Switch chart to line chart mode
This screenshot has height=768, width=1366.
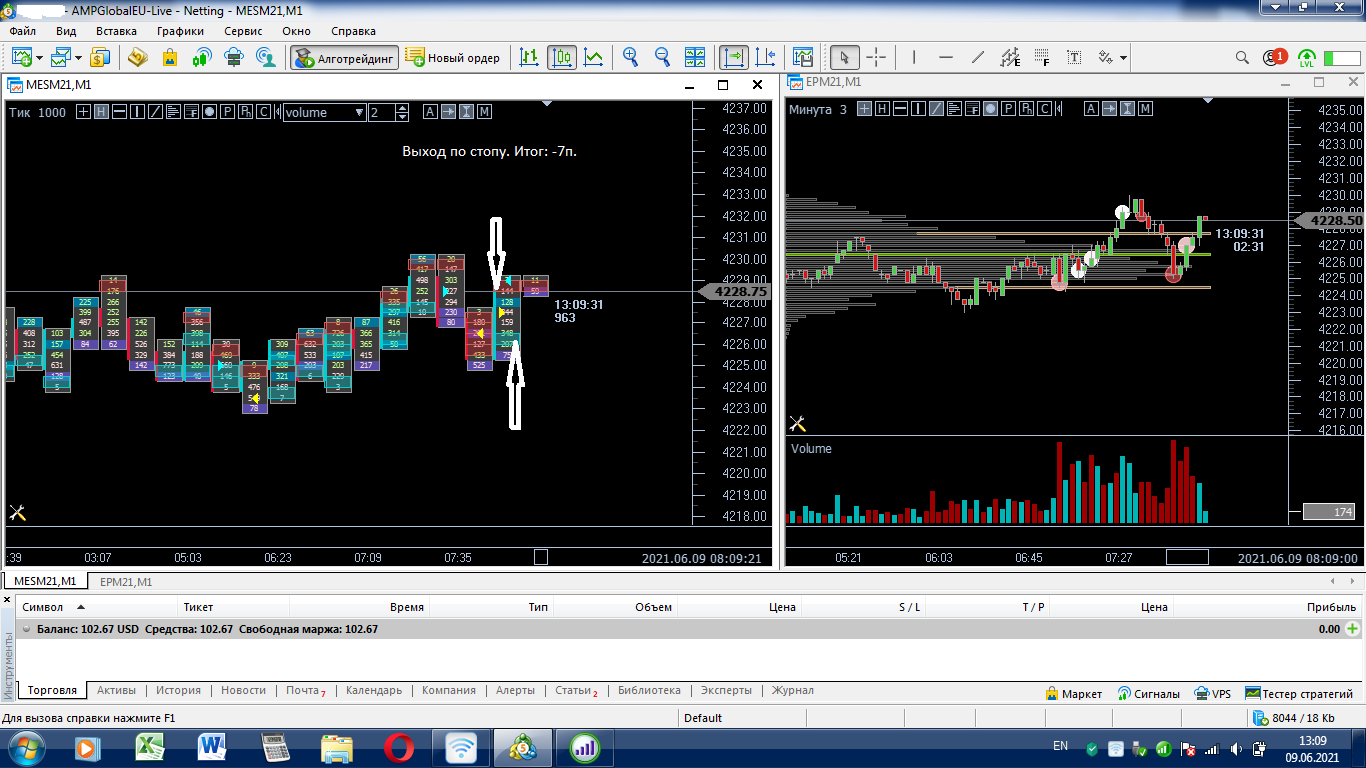click(594, 57)
